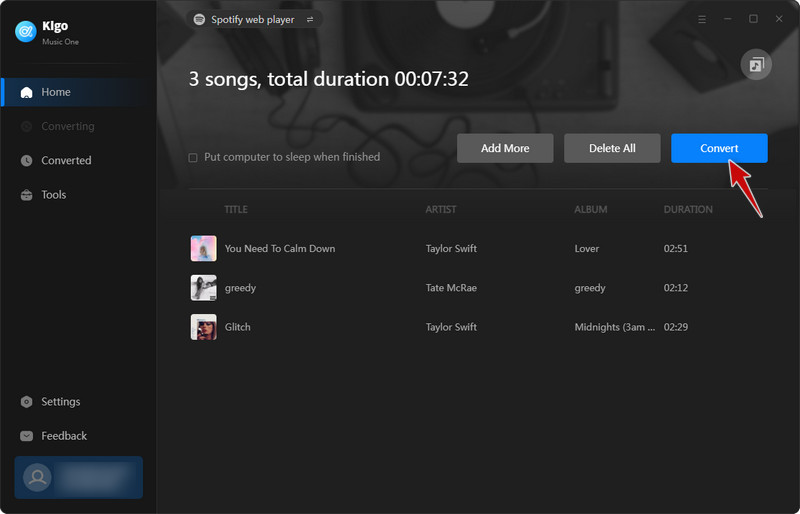Click the TITLE column header
Viewport: 800px width, 514px height.
pyautogui.click(x=236, y=209)
